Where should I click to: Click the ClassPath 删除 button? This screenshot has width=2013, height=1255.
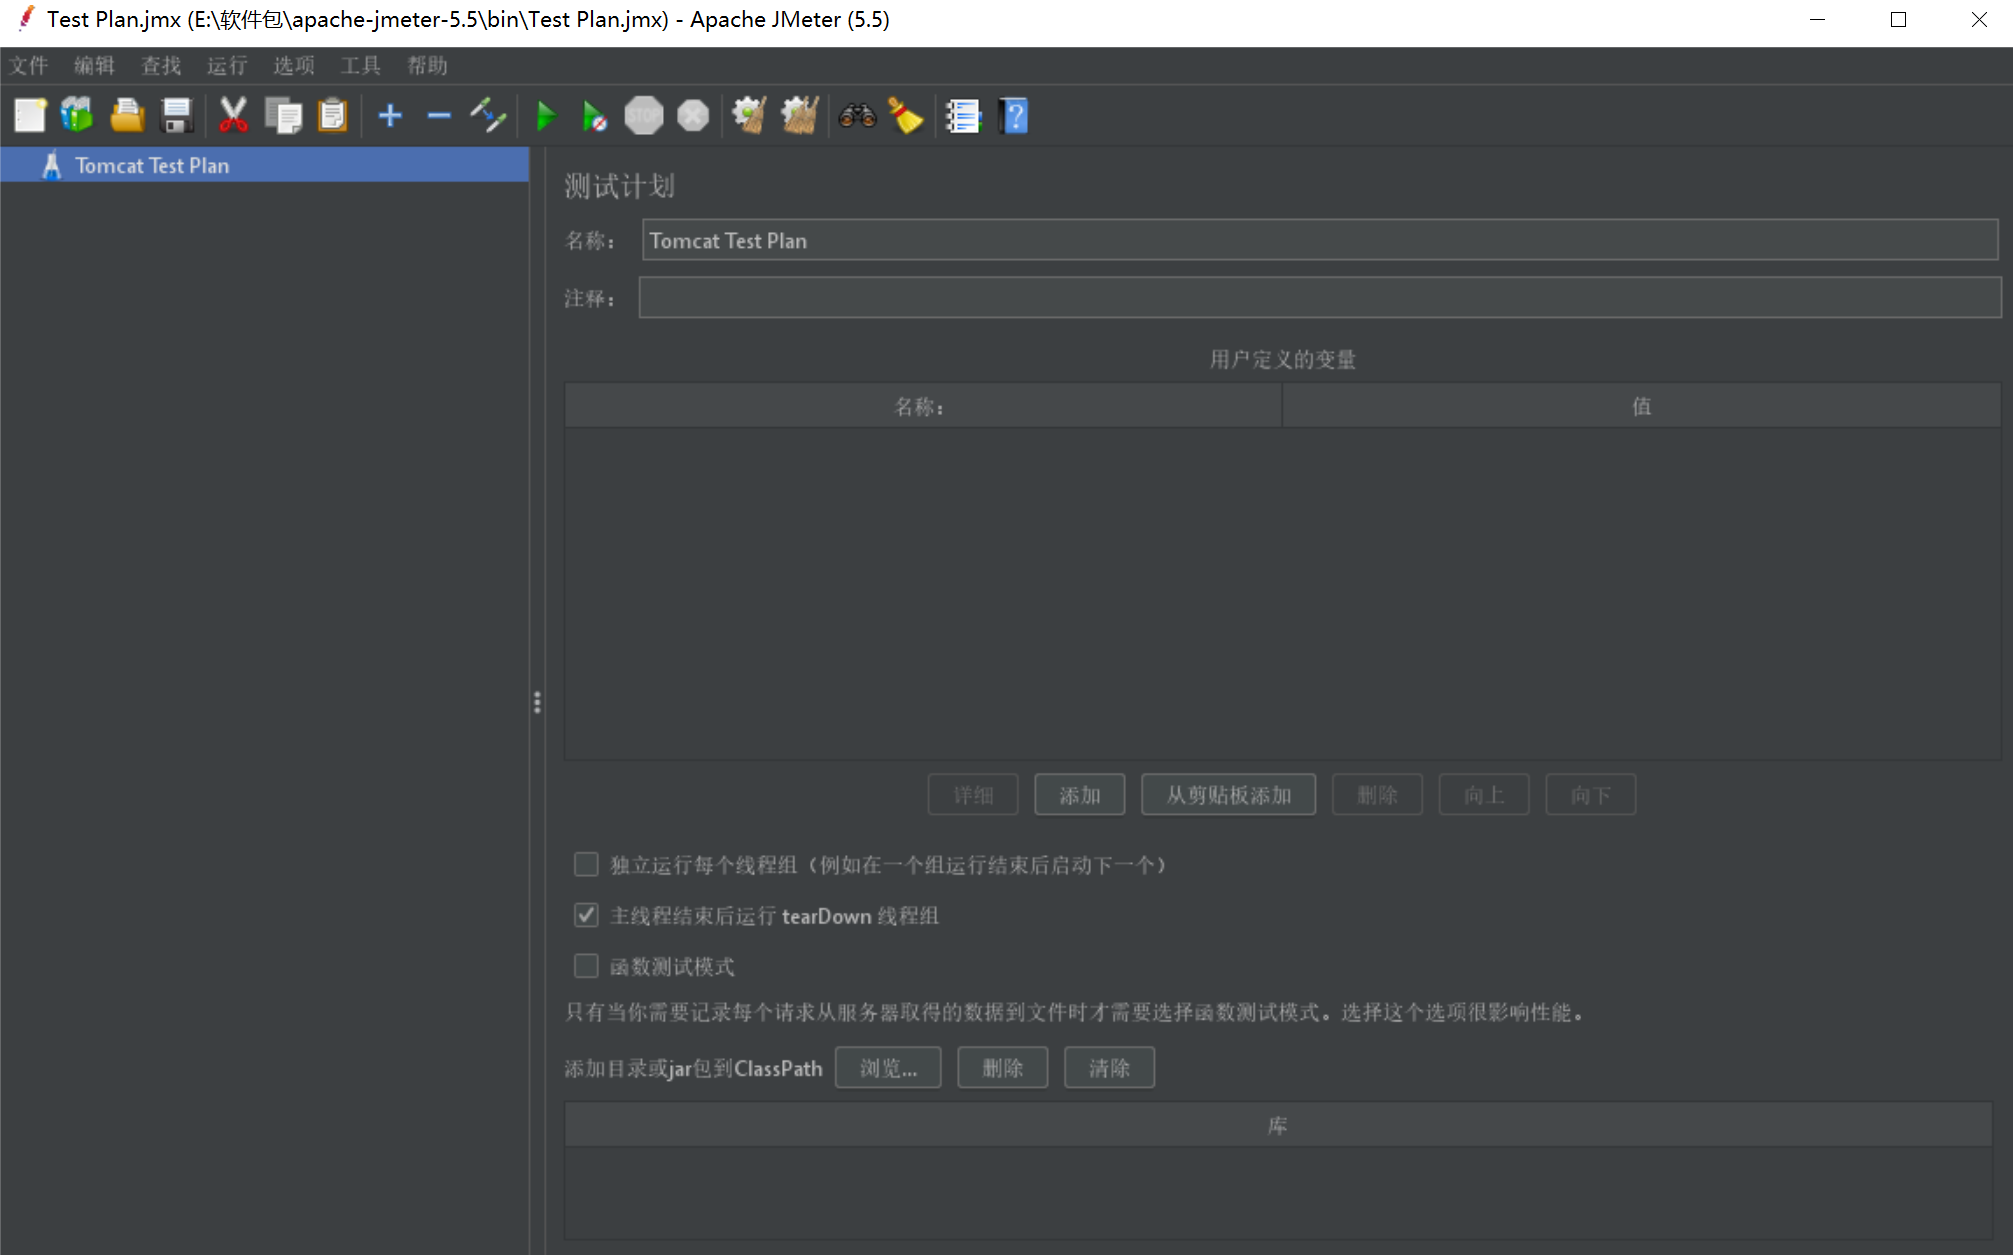pos(1003,1068)
